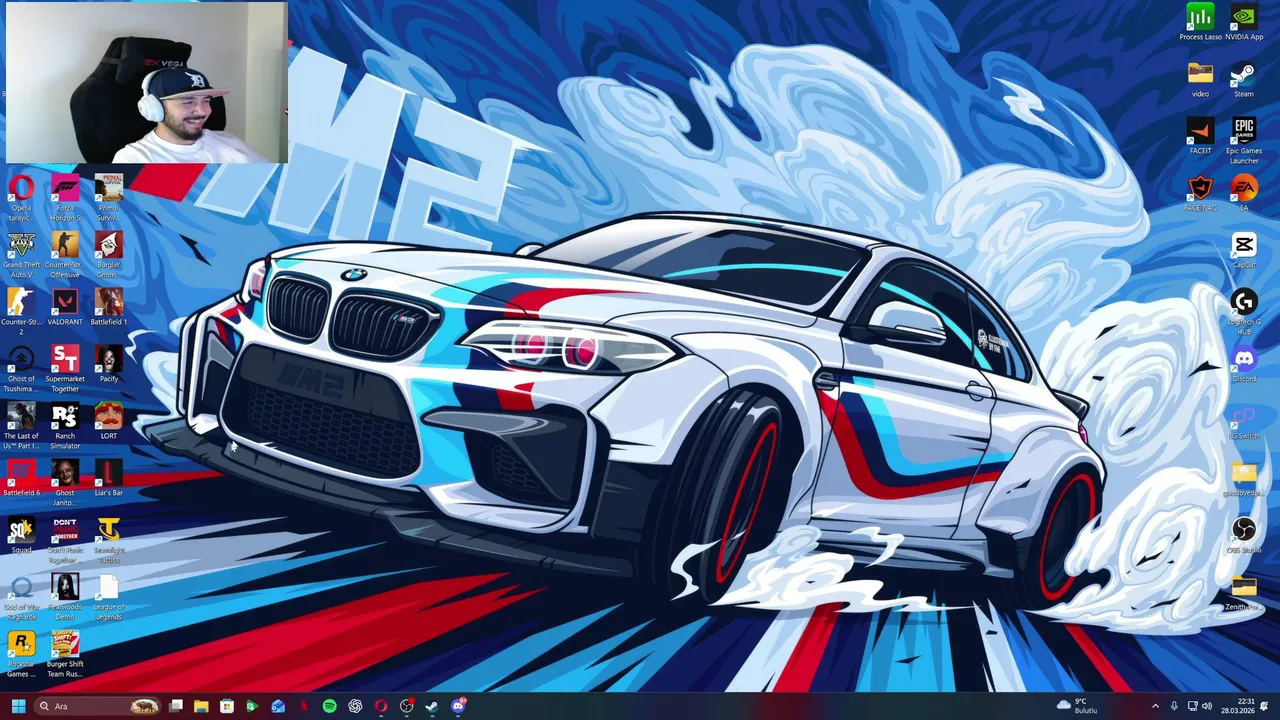1280x720 pixels.
Task: Select the Flatwoods Demo desktop icon
Action: click(65, 597)
